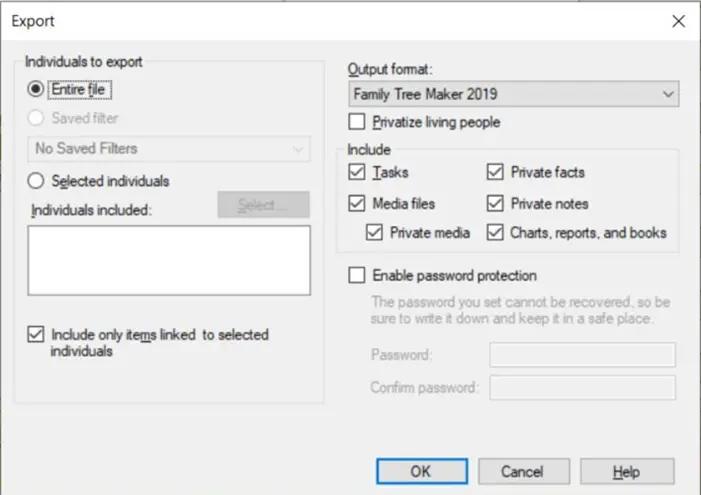Viewport: 701px width, 495px height.
Task: Enable Privatize living people checkbox
Action: tap(357, 122)
